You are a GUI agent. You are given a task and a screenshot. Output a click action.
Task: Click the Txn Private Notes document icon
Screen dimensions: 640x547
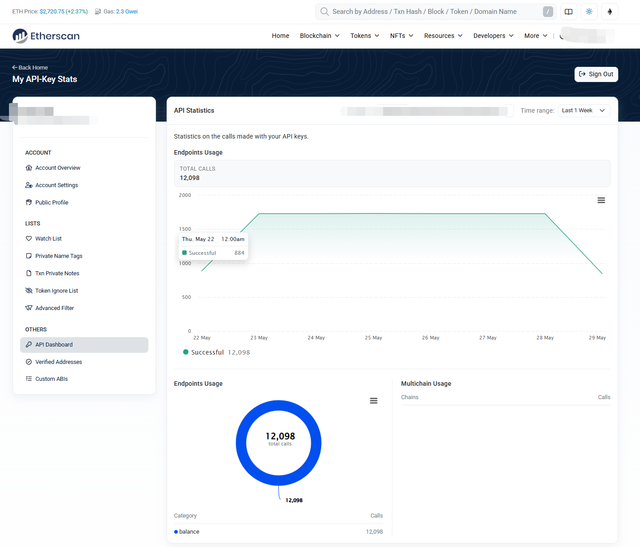29,273
